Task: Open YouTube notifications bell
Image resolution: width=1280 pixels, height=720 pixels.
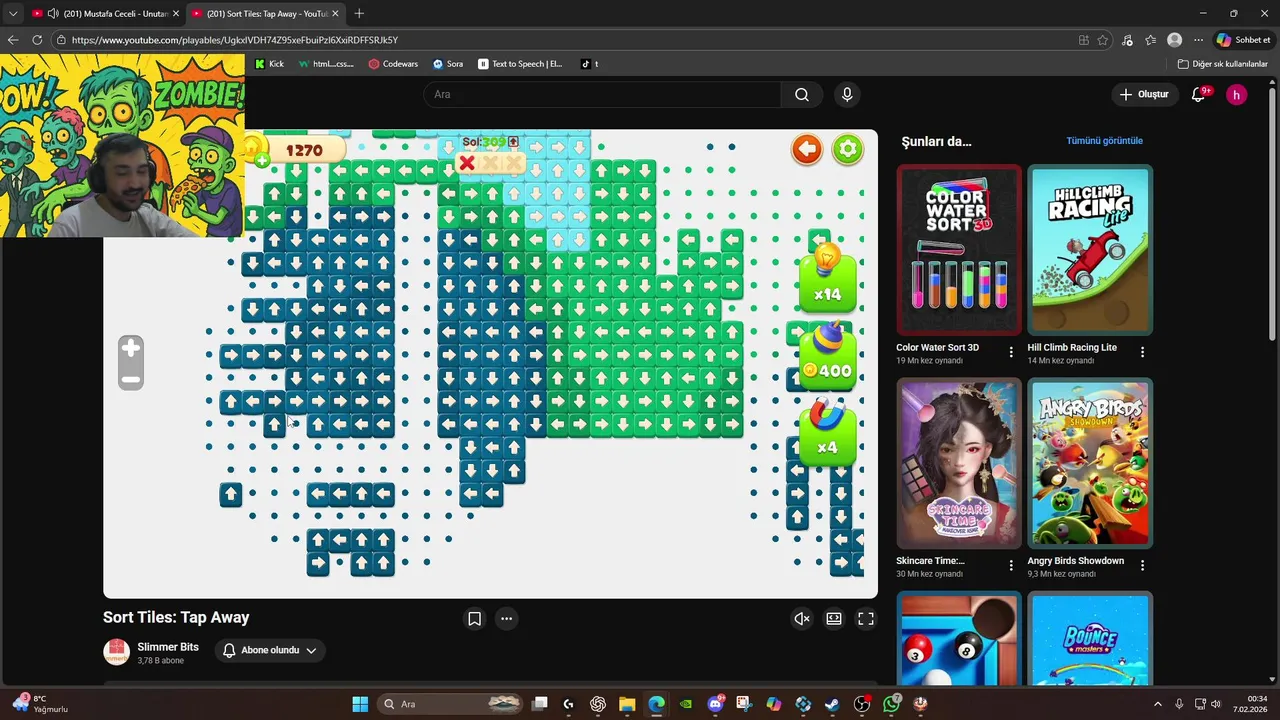Action: coord(1198,94)
